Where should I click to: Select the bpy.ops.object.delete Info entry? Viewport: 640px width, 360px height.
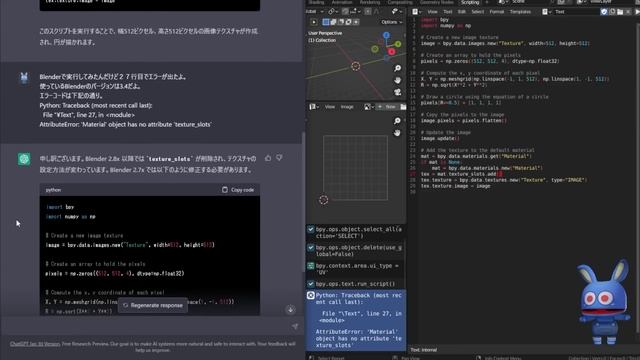point(356,251)
